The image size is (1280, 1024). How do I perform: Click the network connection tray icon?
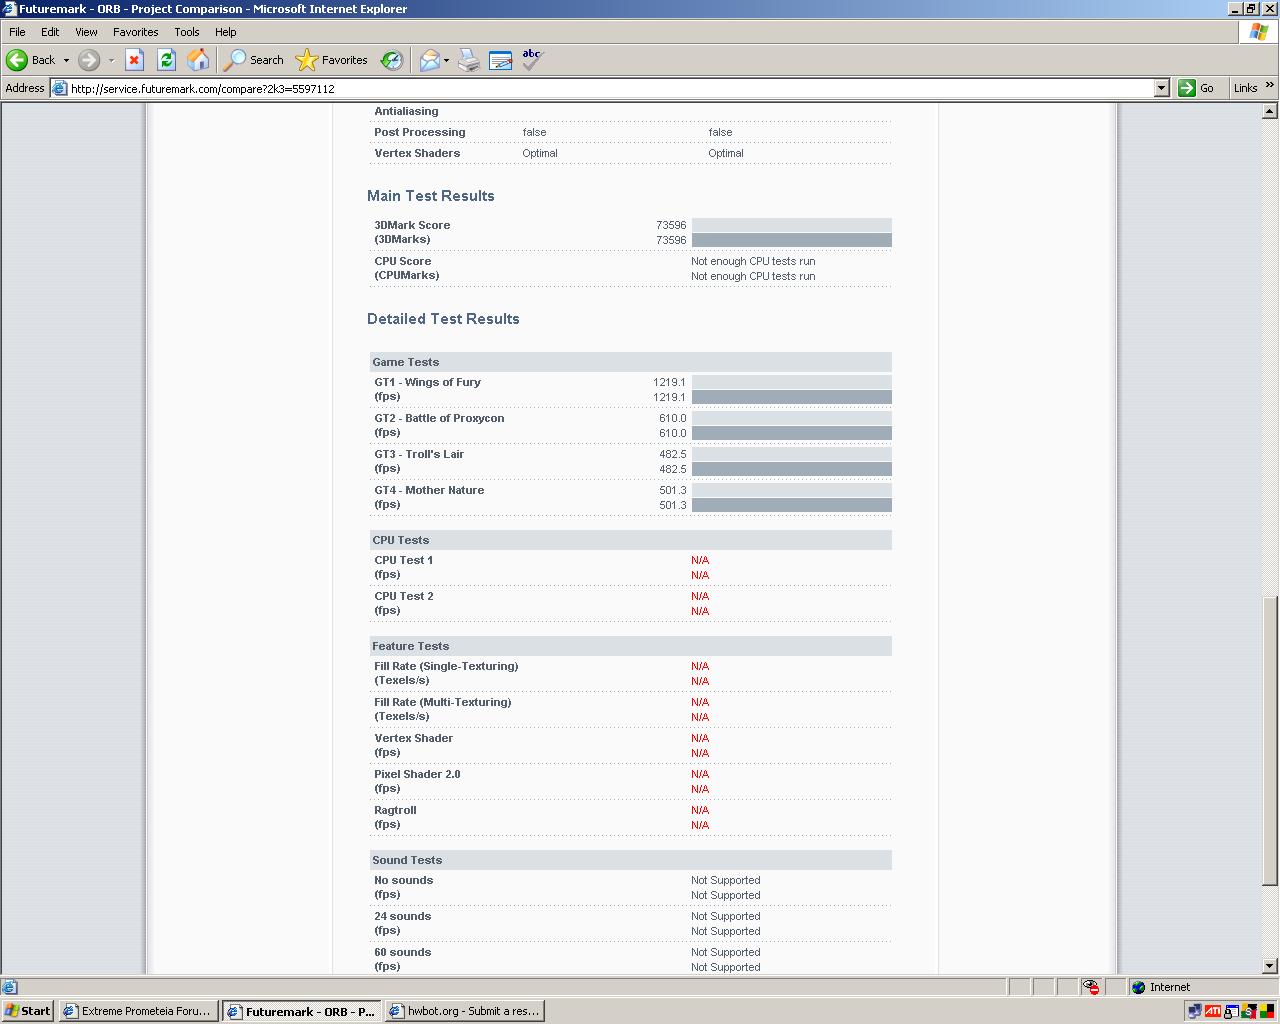coord(1194,1011)
